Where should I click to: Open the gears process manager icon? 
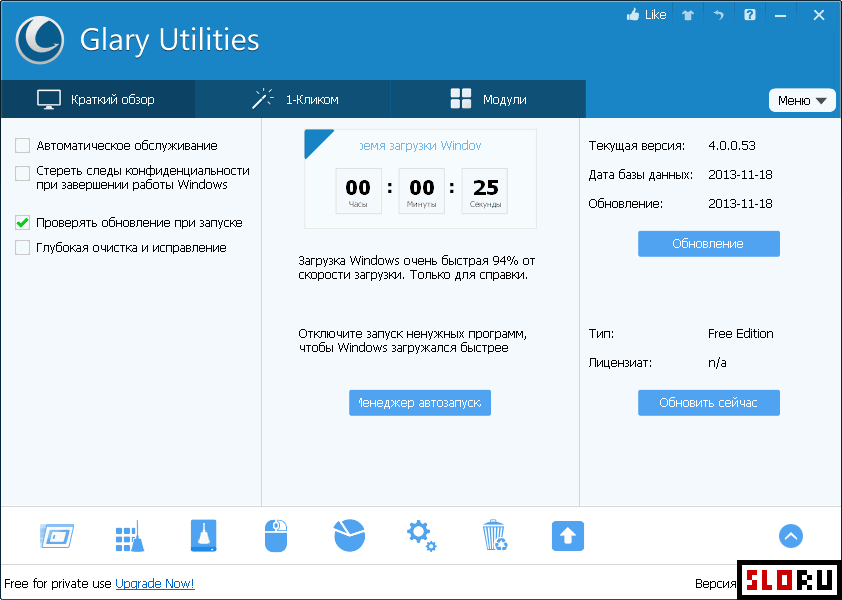click(x=422, y=537)
